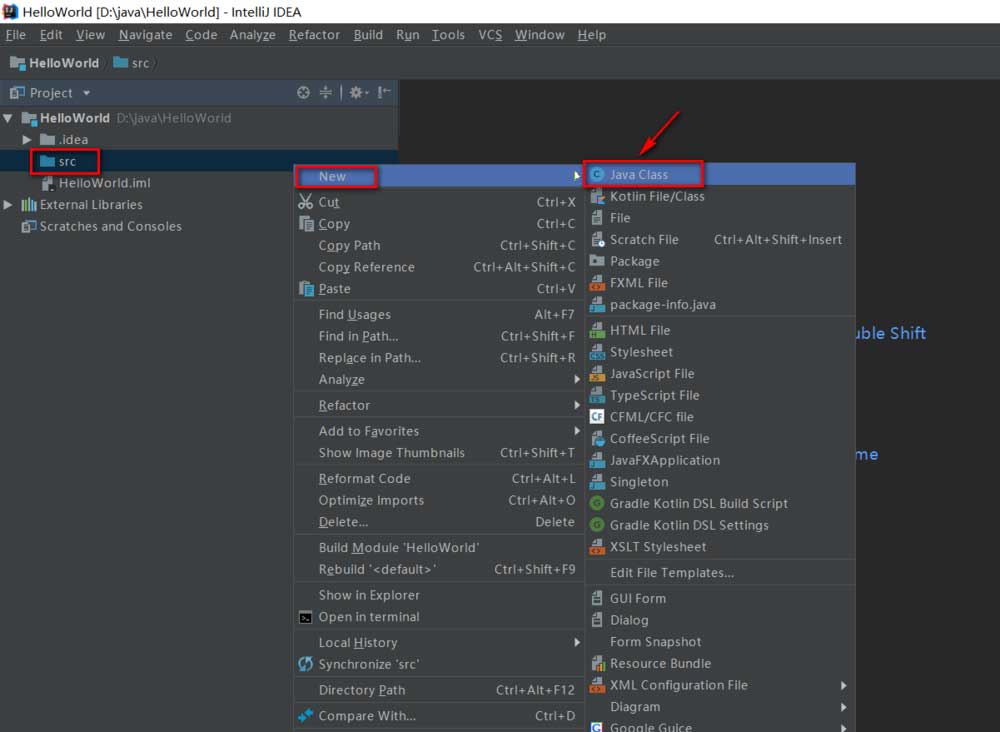
Task: Choose package-info.java item
Action: [x=721, y=305]
